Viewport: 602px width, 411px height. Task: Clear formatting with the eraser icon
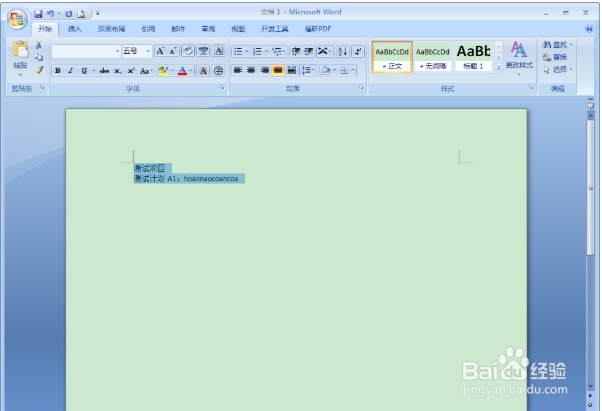click(x=188, y=51)
